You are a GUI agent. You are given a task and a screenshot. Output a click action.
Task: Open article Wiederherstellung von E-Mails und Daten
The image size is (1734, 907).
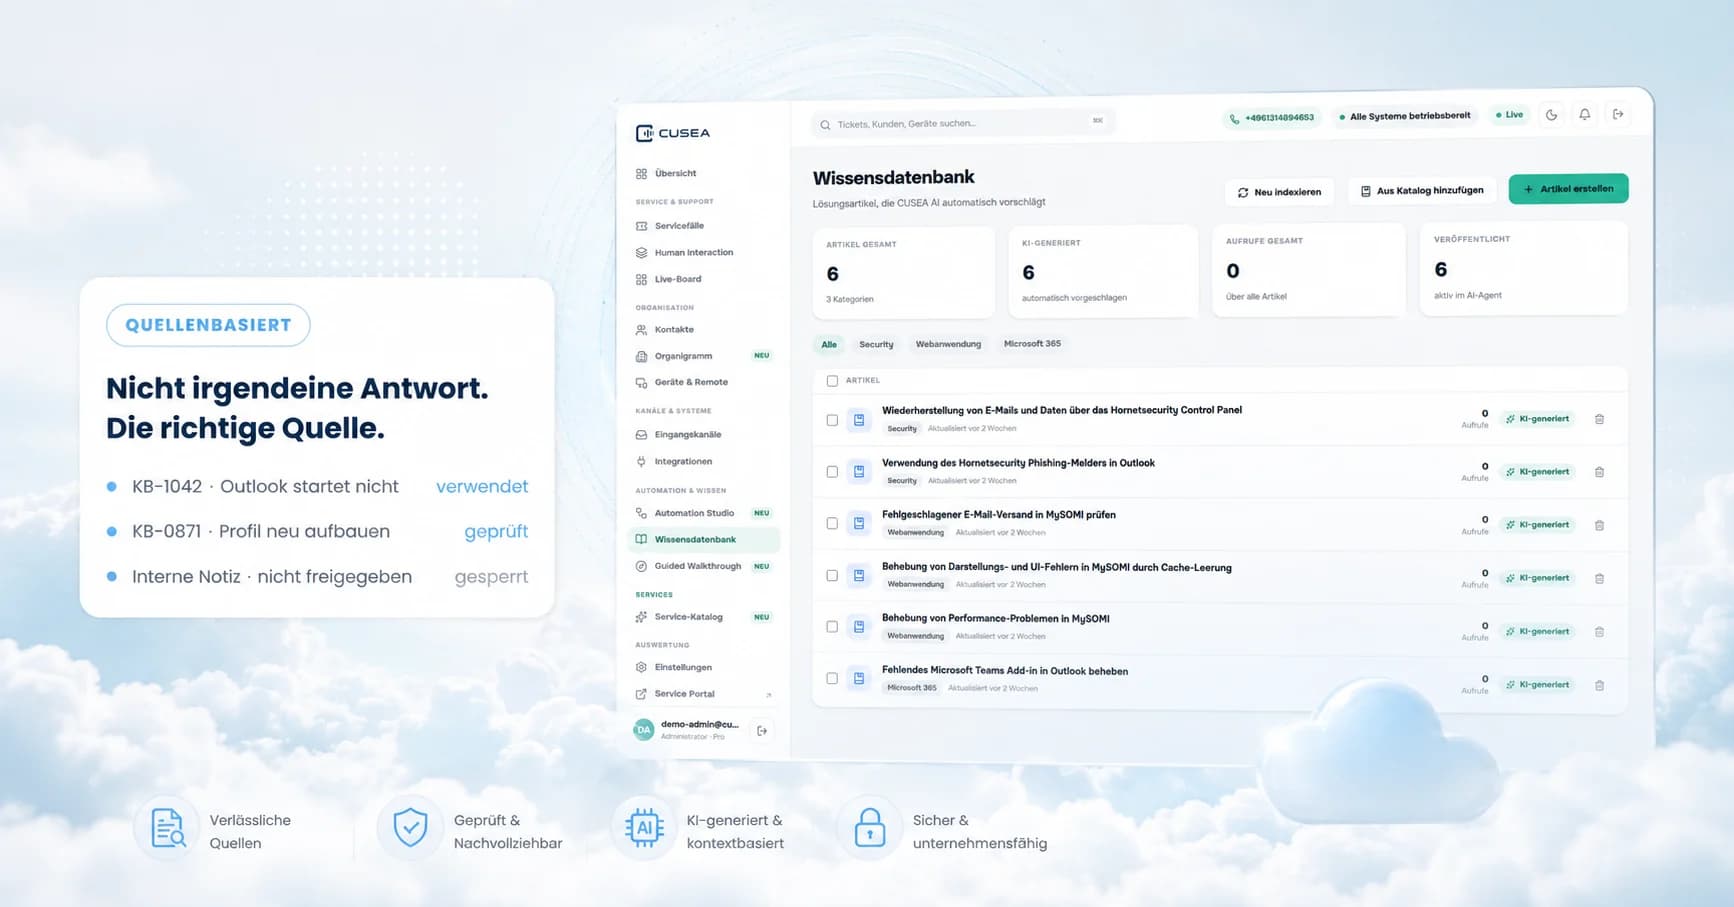pos(1062,410)
